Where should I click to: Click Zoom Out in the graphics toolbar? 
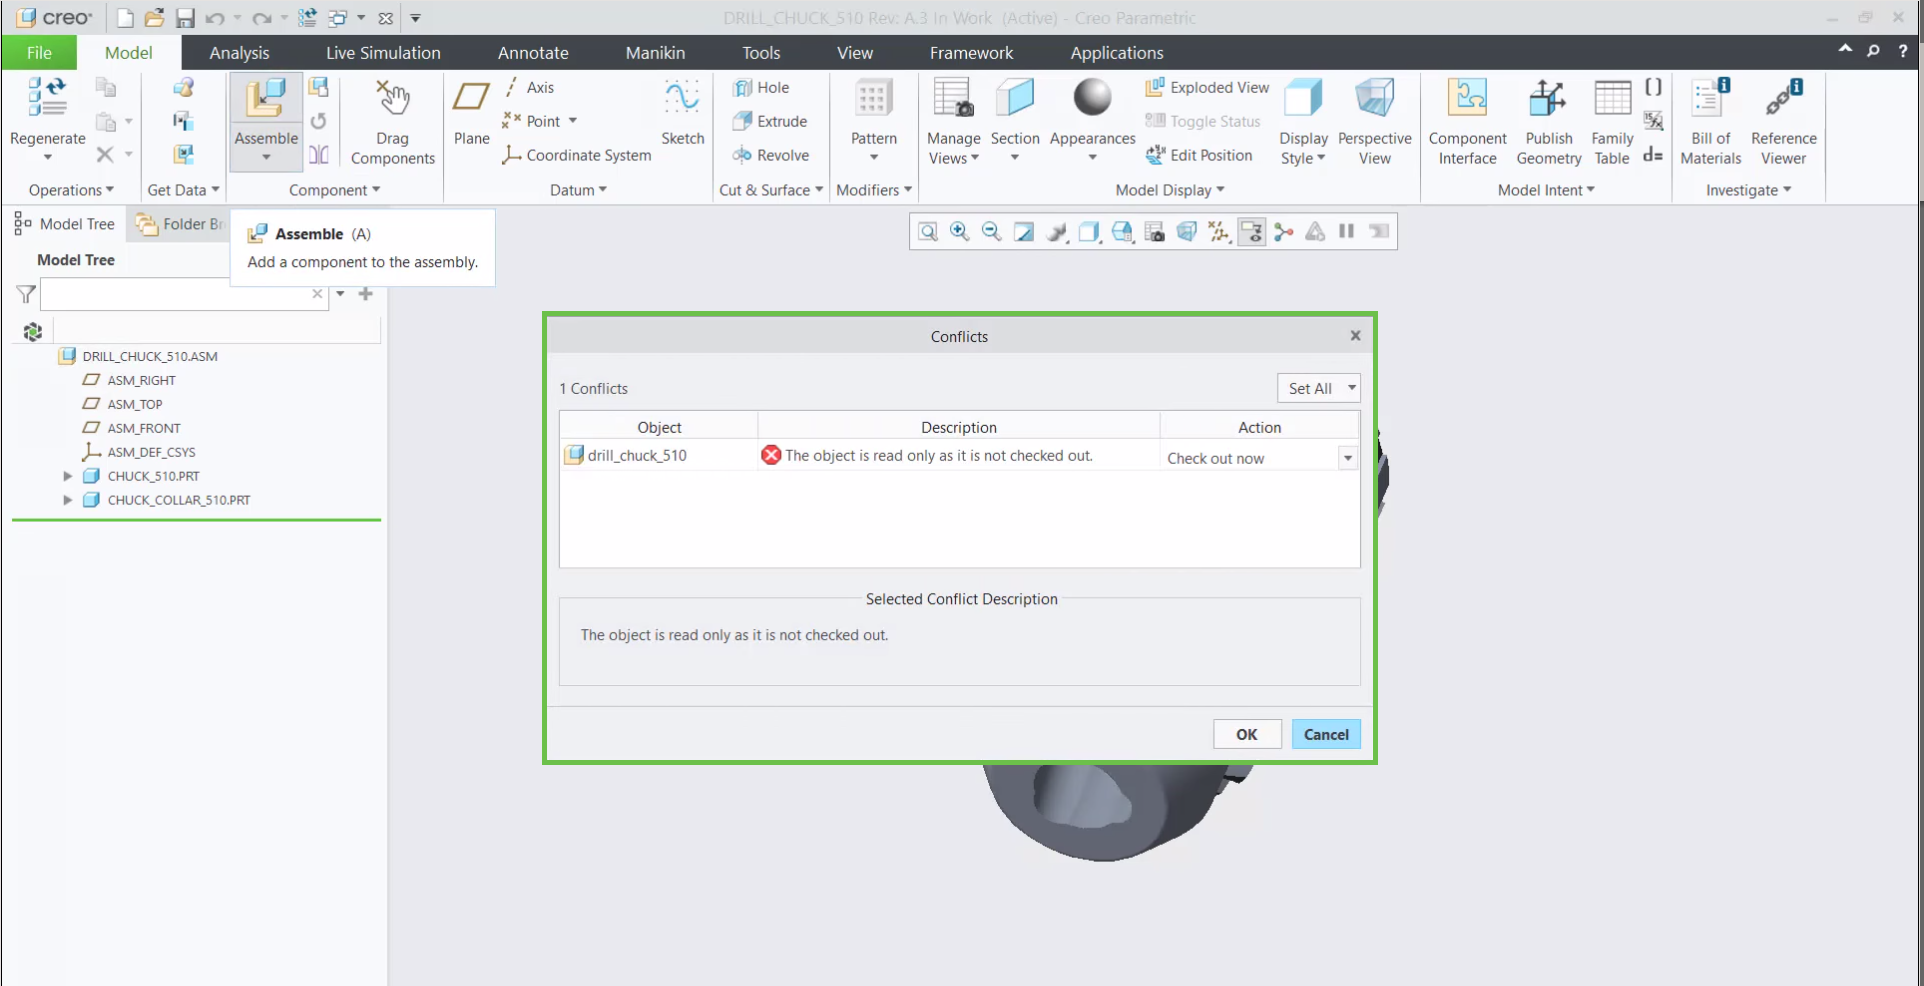pyautogui.click(x=992, y=232)
